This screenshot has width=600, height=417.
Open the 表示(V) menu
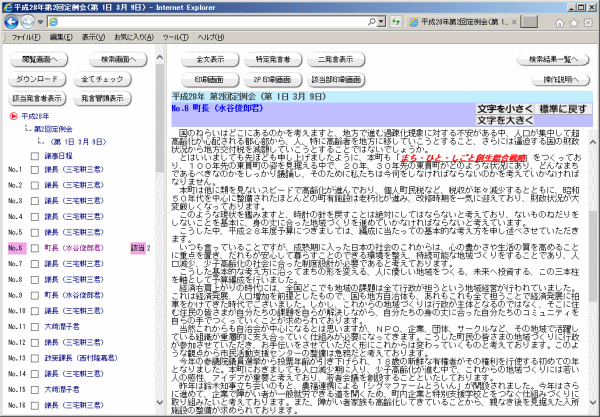coord(93,37)
